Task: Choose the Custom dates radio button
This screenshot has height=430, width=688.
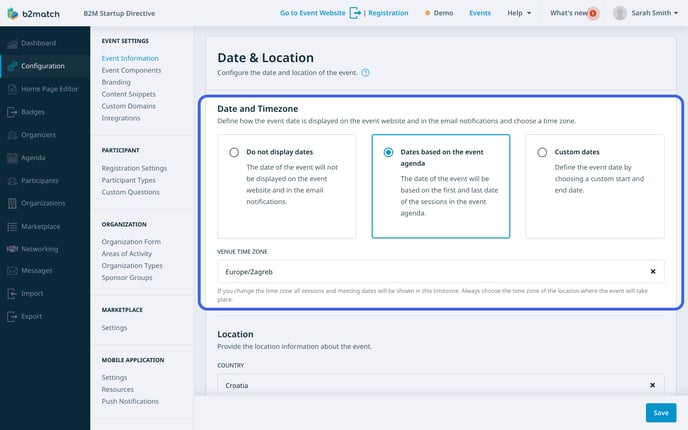Action: click(542, 152)
